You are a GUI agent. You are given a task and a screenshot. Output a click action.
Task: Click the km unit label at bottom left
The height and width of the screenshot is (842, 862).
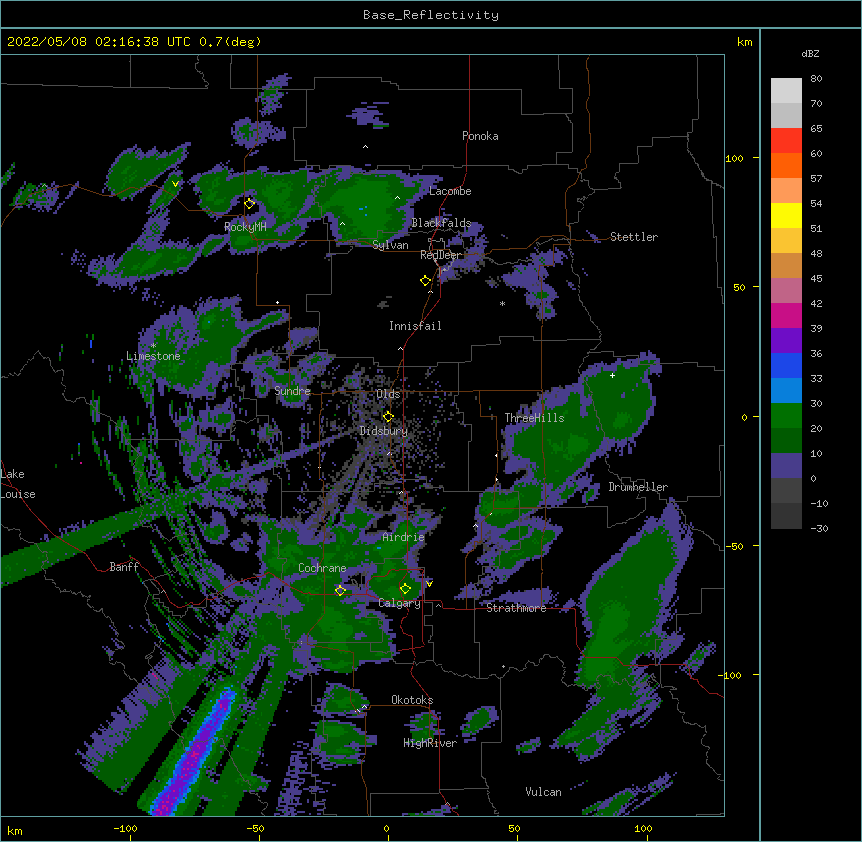[x=15, y=831]
